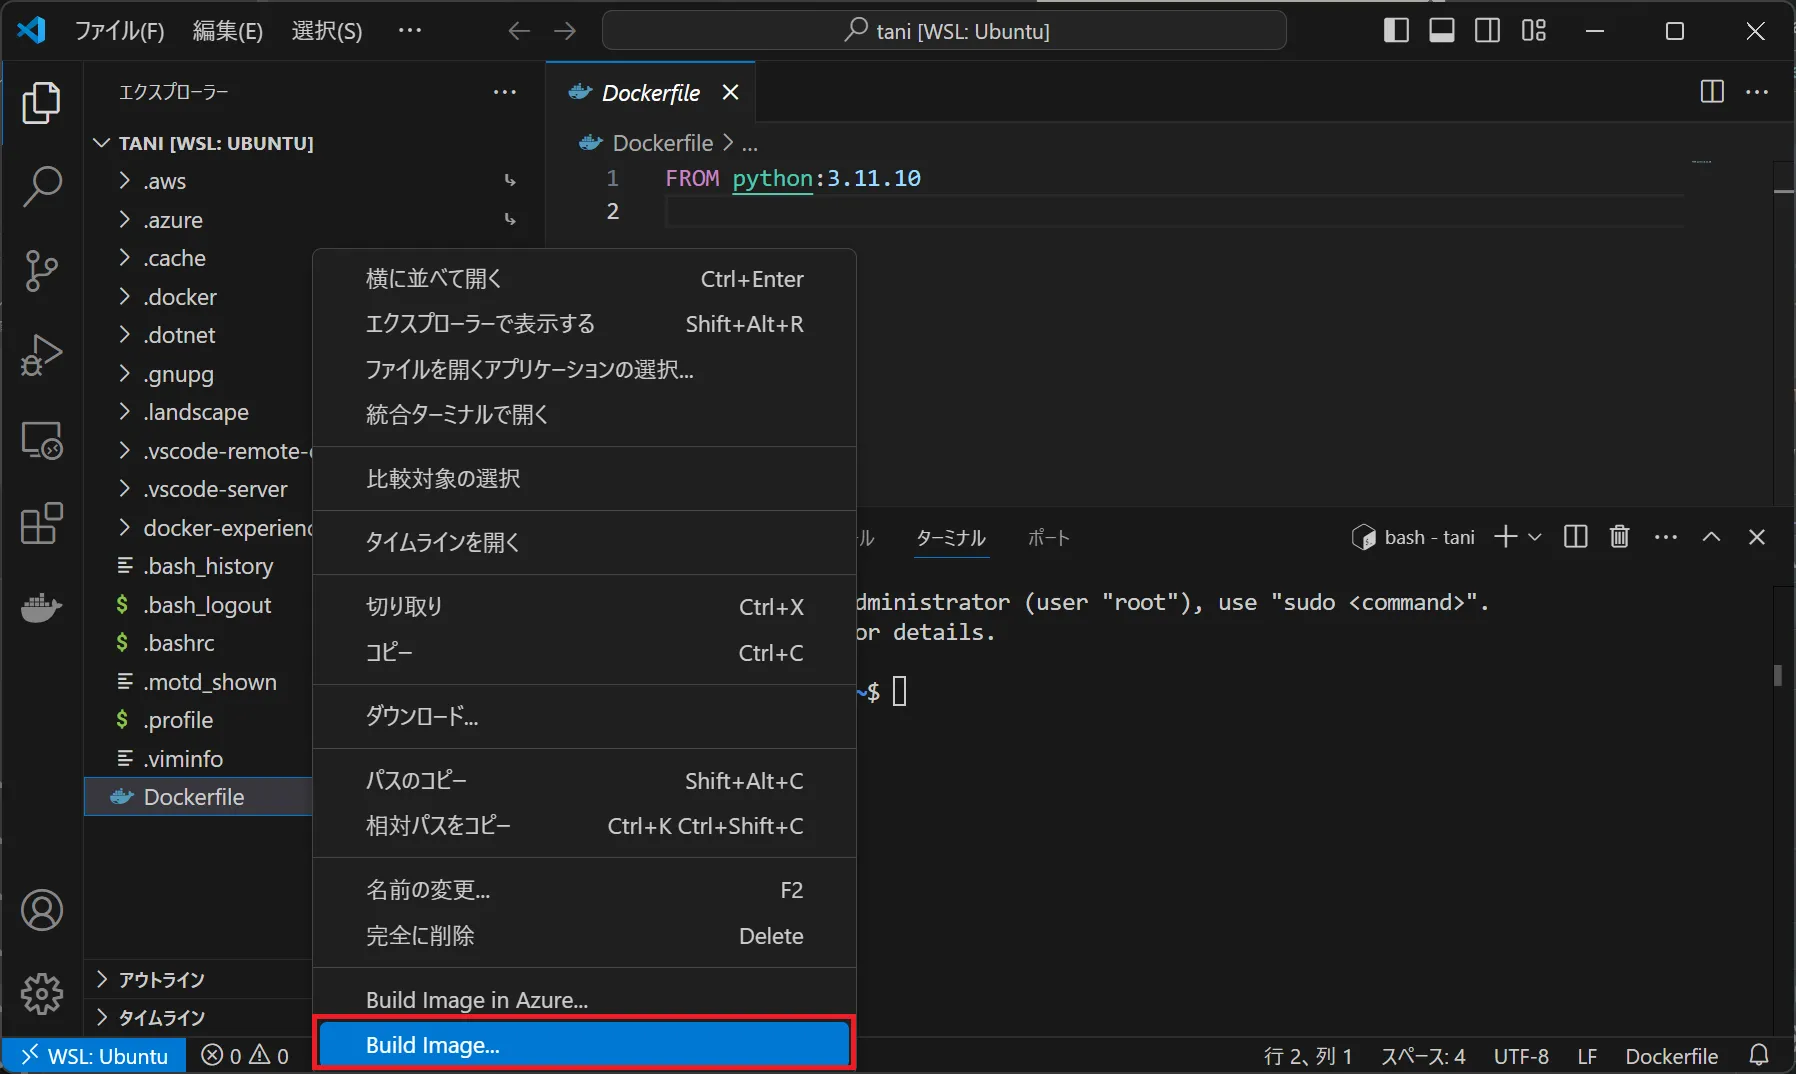The image size is (1796, 1074).
Task: Open the Remote Explorer view
Action: [x=41, y=440]
